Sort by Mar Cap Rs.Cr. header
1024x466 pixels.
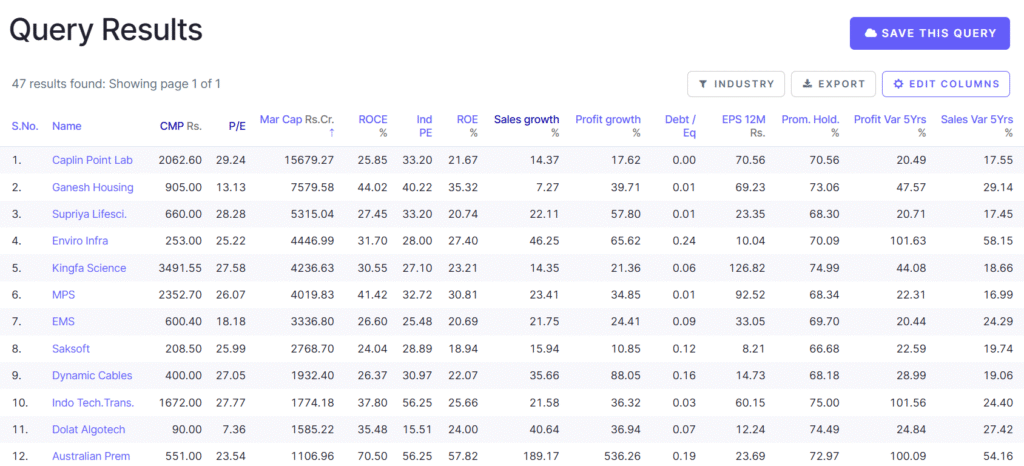(x=297, y=120)
